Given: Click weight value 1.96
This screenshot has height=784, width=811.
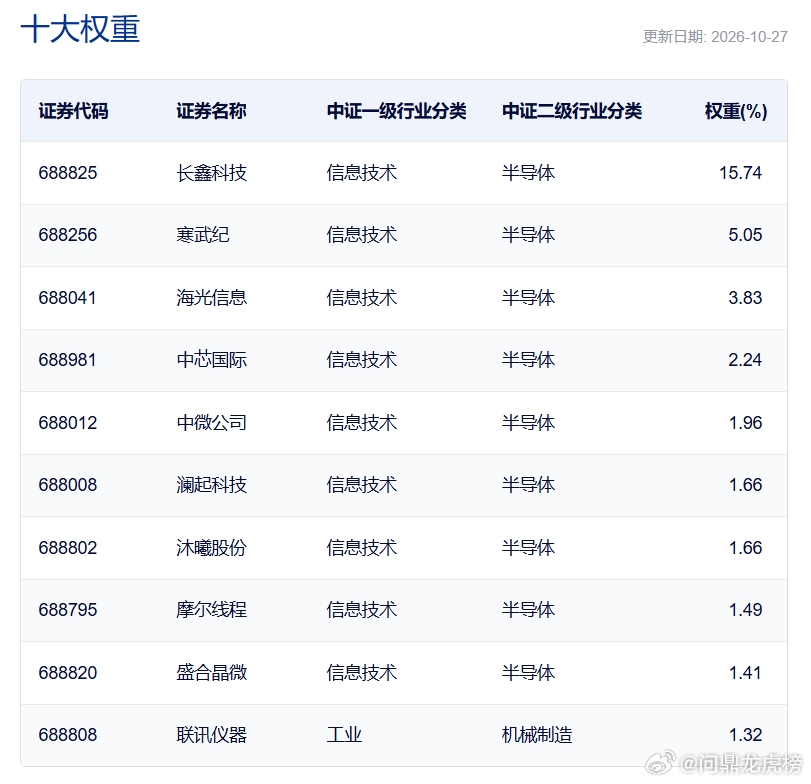Looking at the screenshot, I should pos(745,423).
